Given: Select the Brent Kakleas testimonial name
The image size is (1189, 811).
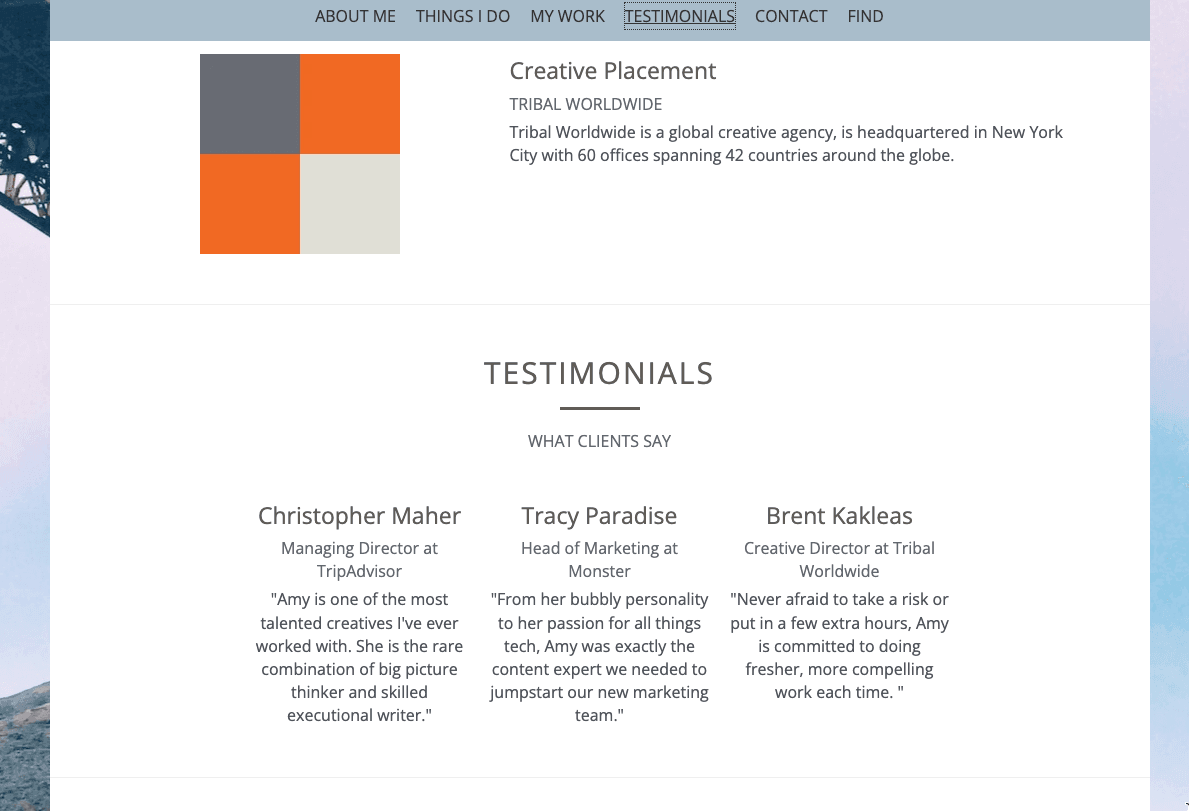Looking at the screenshot, I should [x=839, y=516].
